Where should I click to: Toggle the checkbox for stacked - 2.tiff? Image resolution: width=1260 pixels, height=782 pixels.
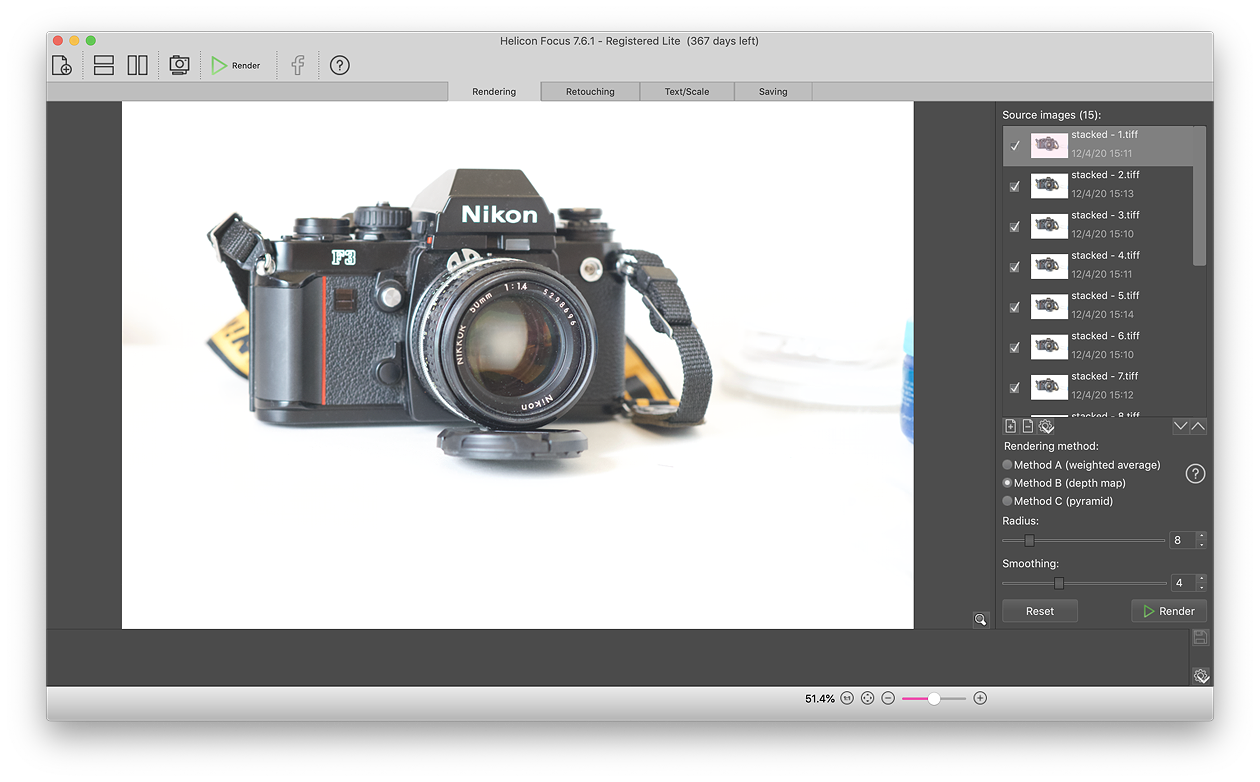pyautogui.click(x=1015, y=186)
